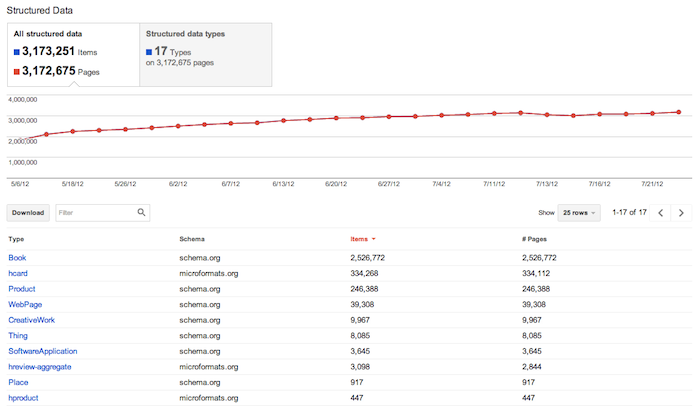Screen dimensions: 700x406
Task: Click red Pages legend square
Action: pos(17,70)
